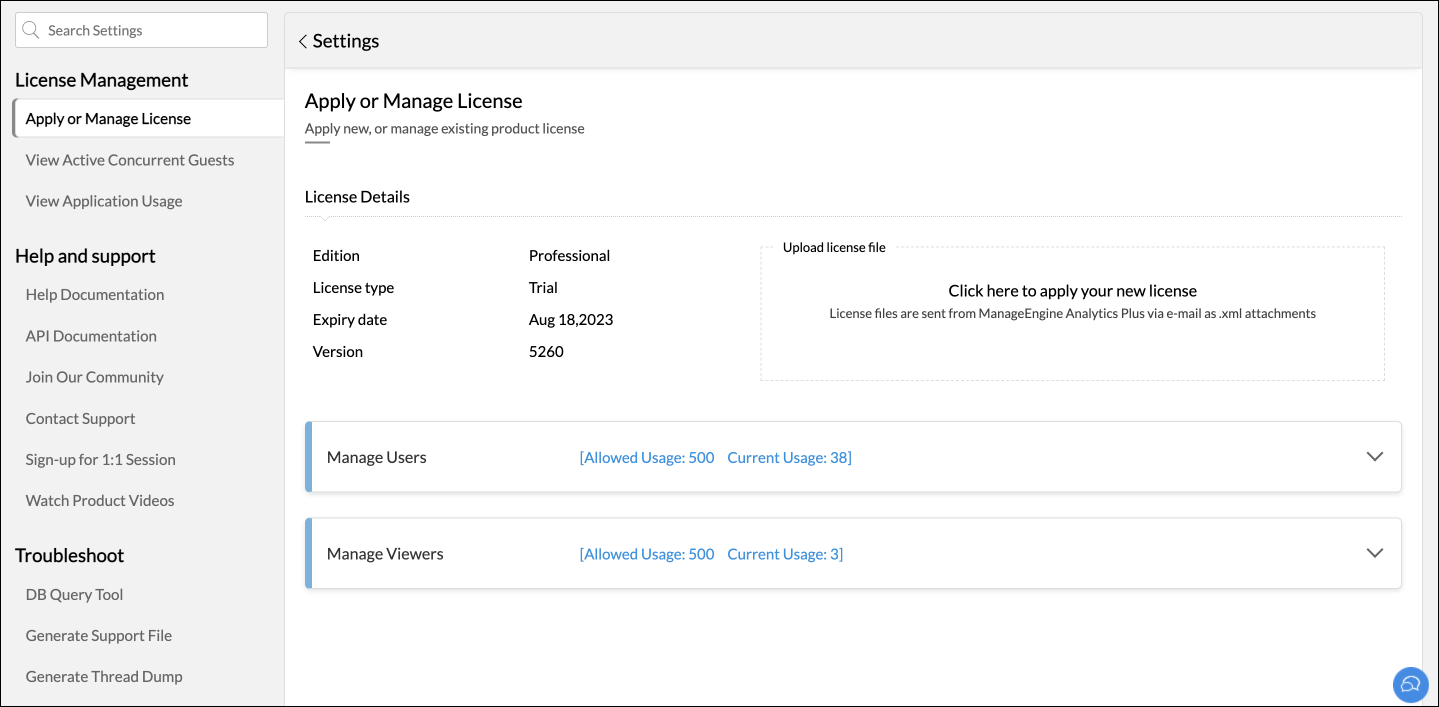
Task: Select Generate Support File
Action: 99,636
